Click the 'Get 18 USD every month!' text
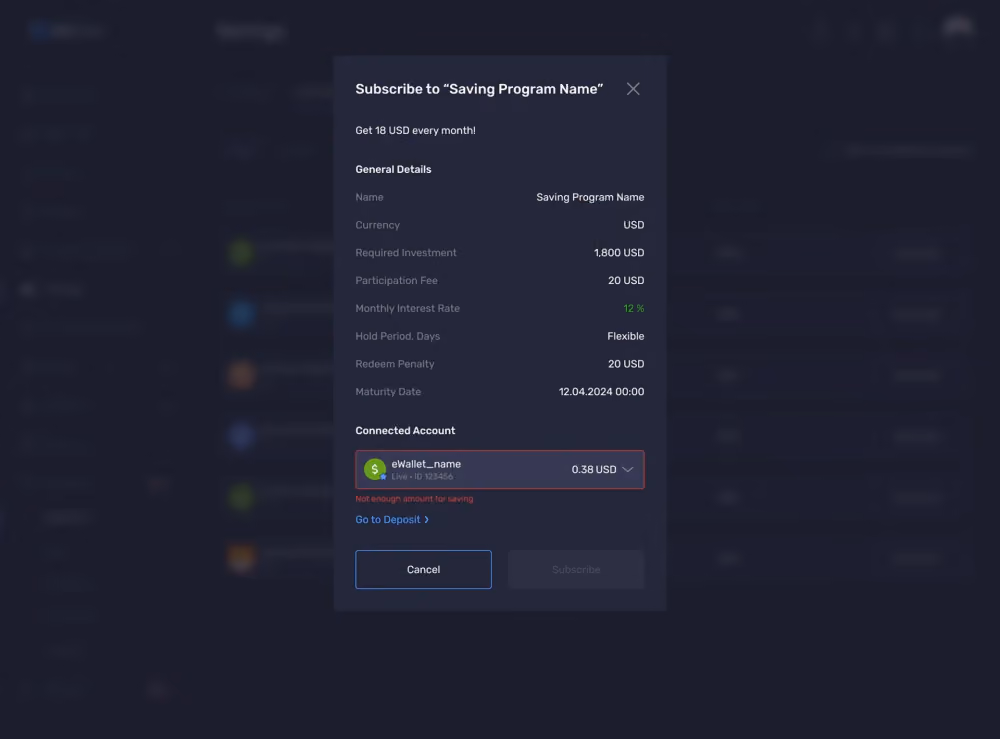The image size is (1000, 739). pos(415,131)
